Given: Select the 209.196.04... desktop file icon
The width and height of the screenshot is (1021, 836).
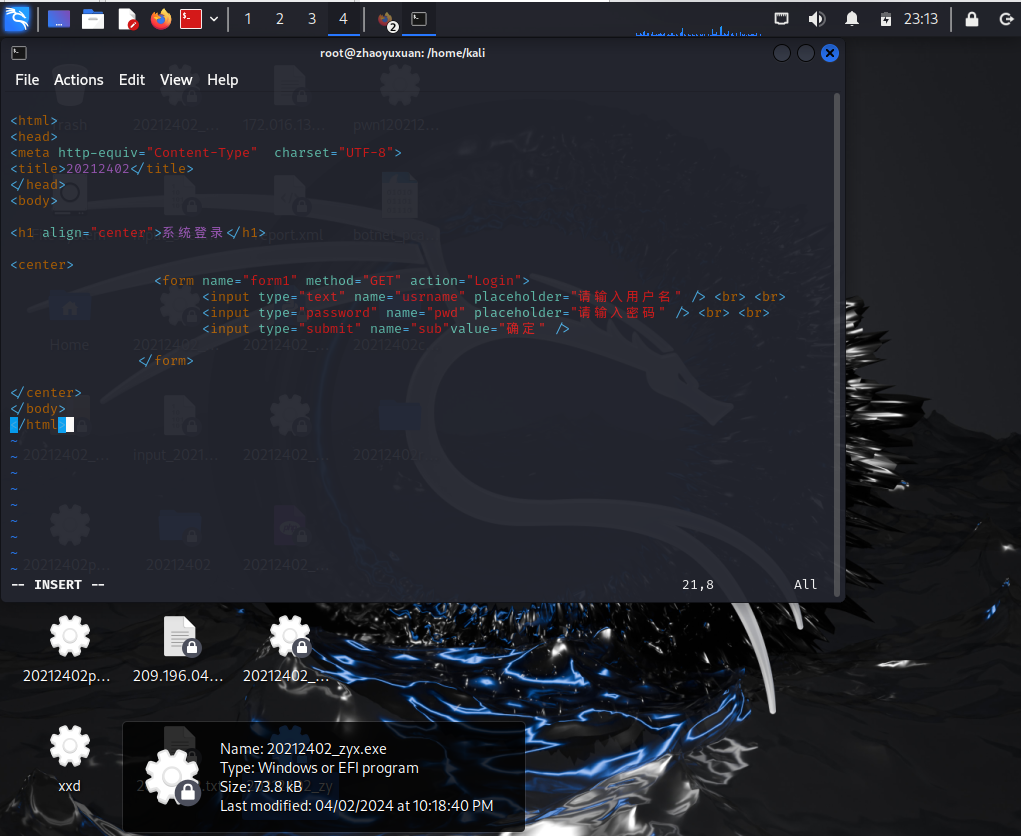Looking at the screenshot, I should [x=178, y=649].
